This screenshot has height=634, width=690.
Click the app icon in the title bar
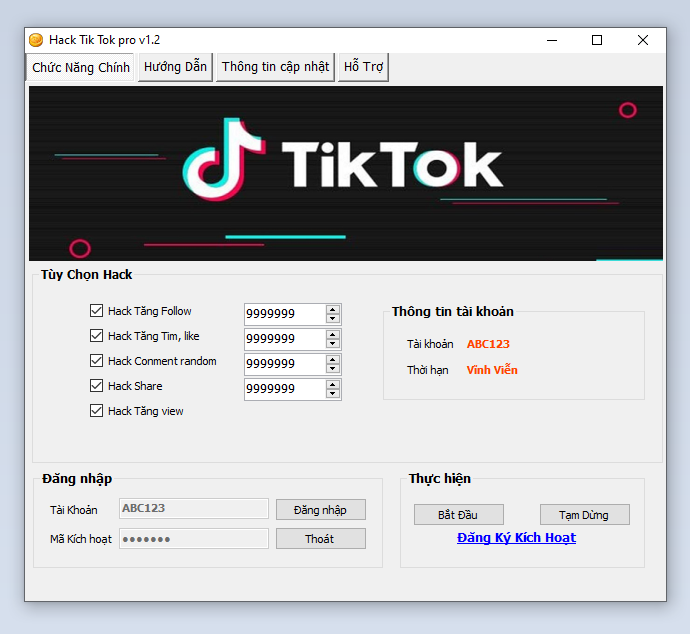tap(36, 40)
